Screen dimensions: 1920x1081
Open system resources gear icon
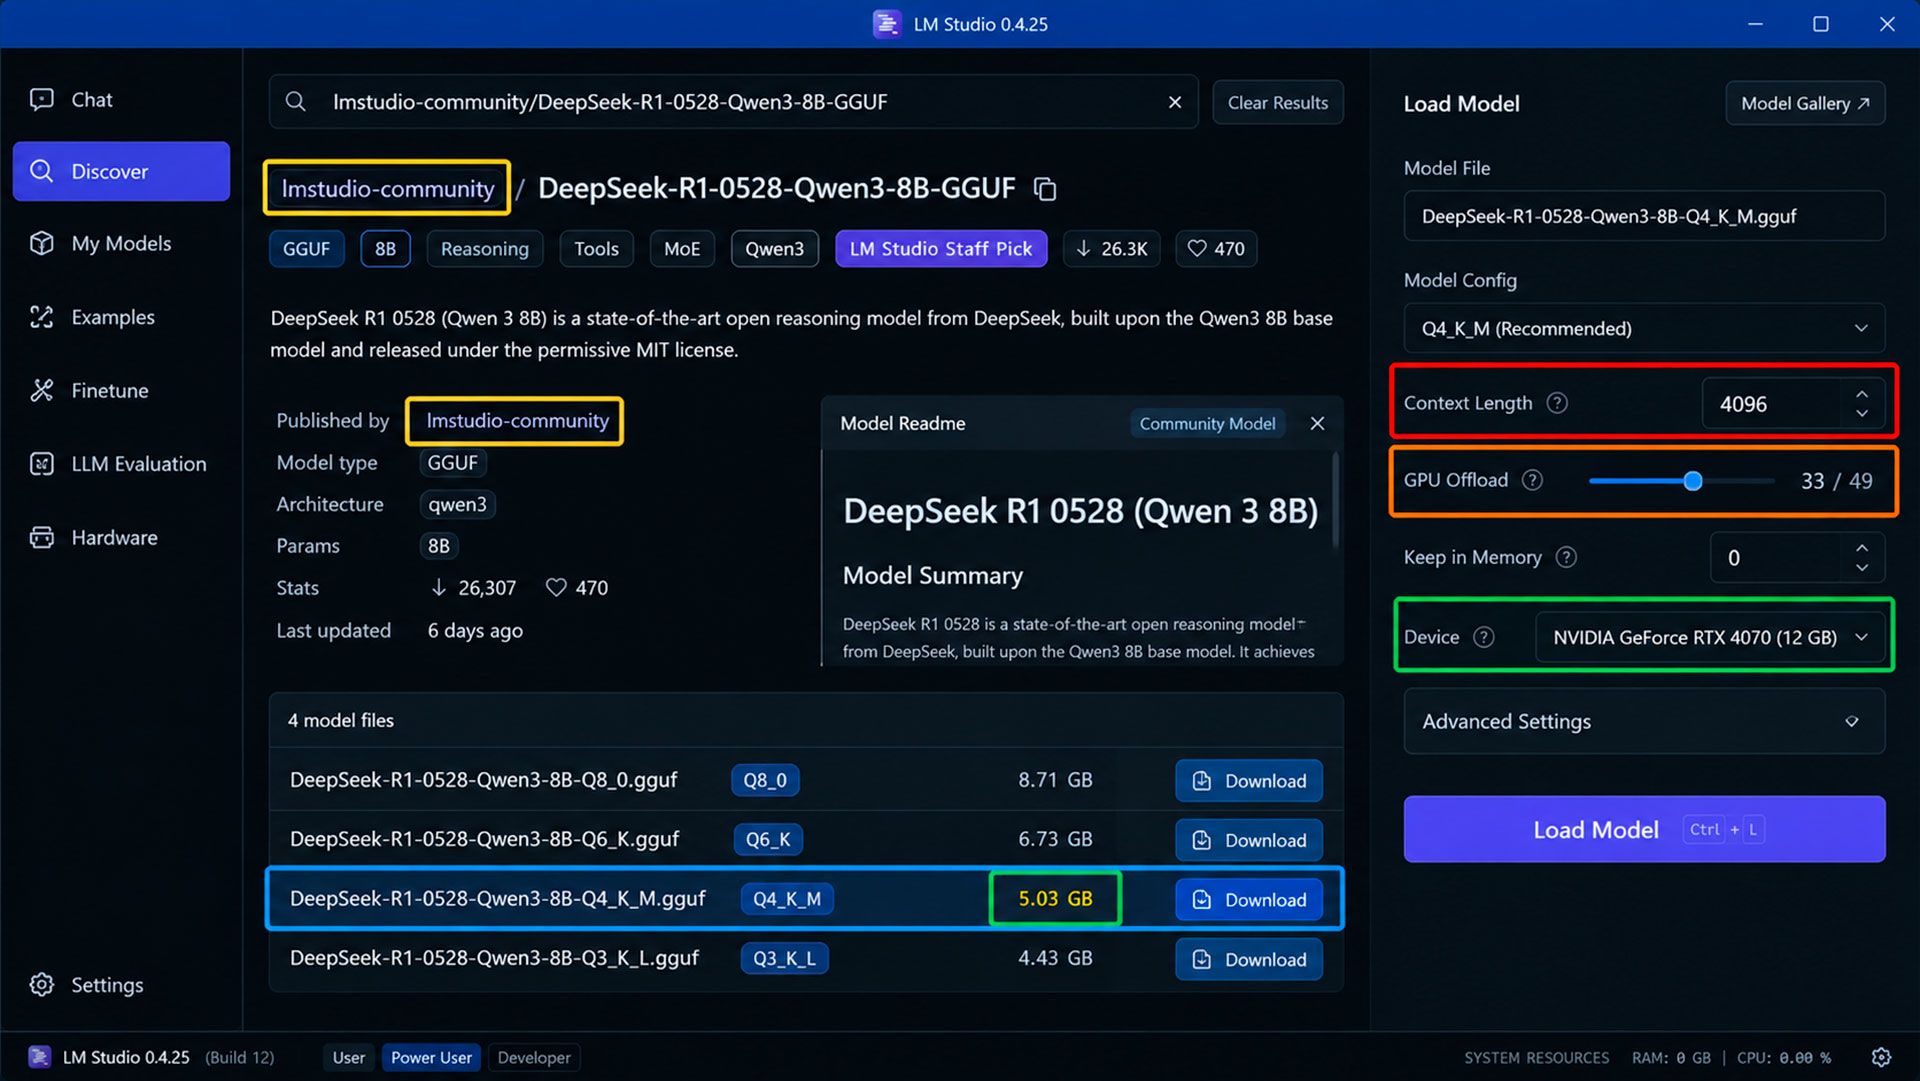pos(1881,1057)
